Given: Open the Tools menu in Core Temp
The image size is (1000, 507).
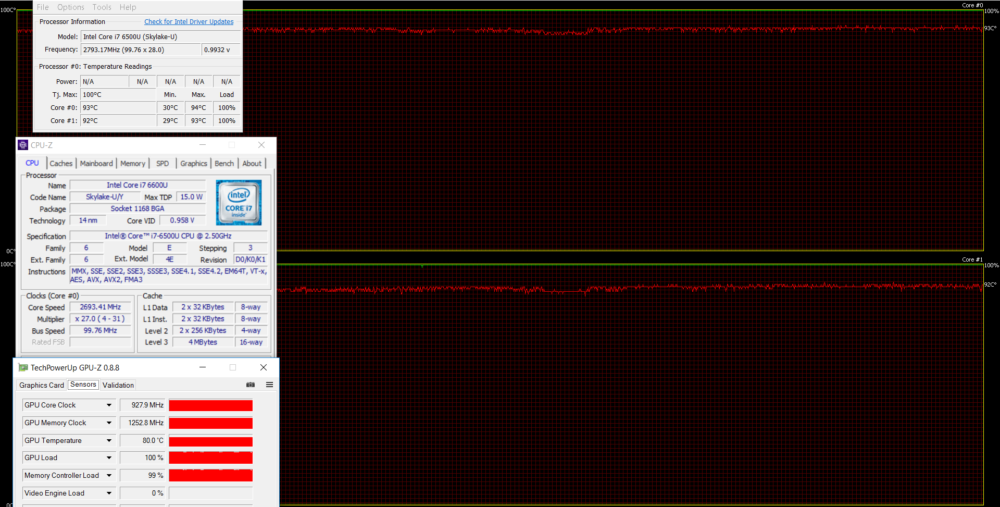Looking at the screenshot, I should [x=102, y=7].
